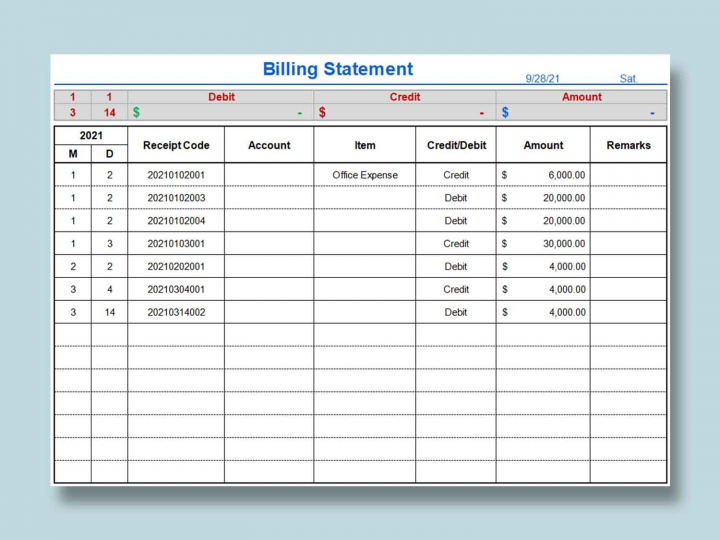Viewport: 720px width, 540px height.
Task: Click the Account column header
Action: pos(269,145)
